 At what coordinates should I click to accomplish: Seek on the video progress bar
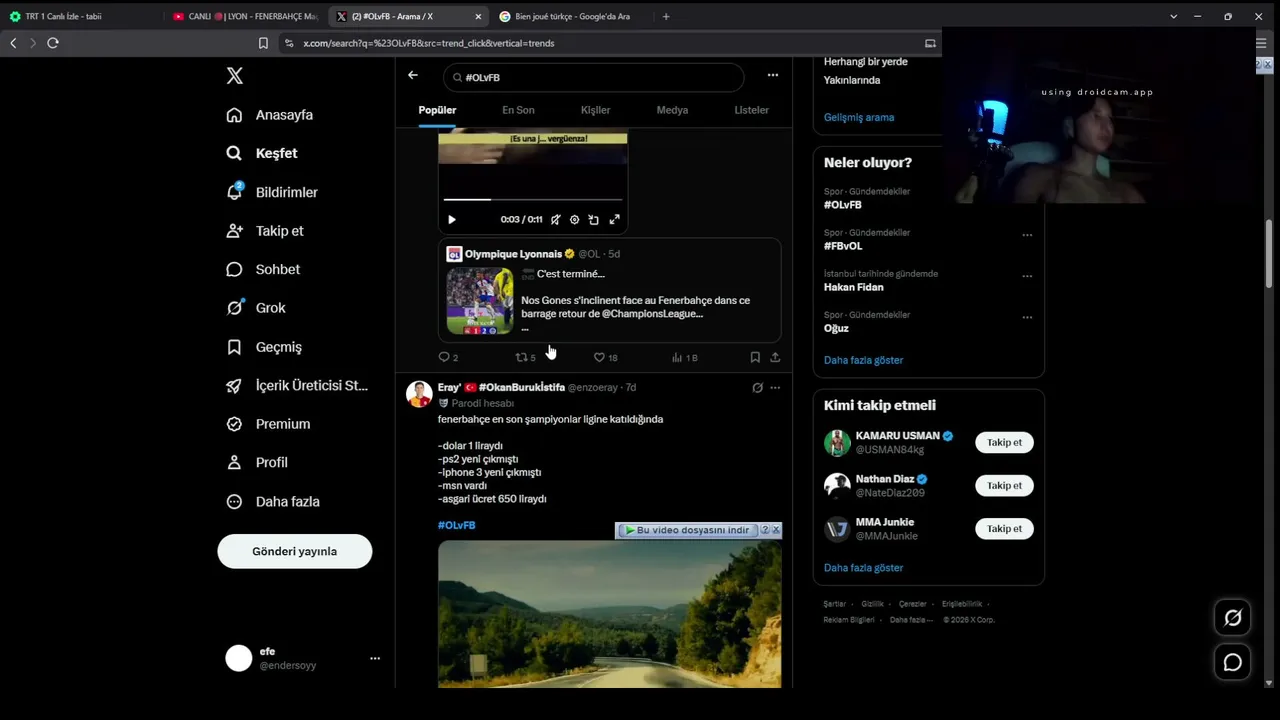coord(533,200)
